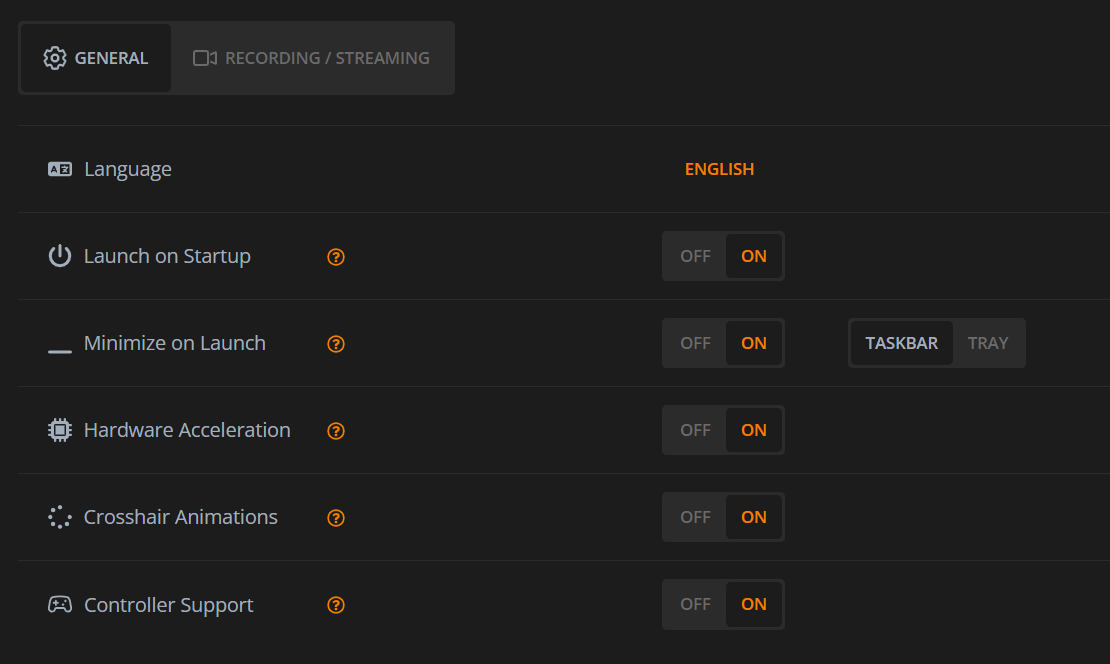Open help tooltip for Launch on Startup

pyautogui.click(x=335, y=257)
